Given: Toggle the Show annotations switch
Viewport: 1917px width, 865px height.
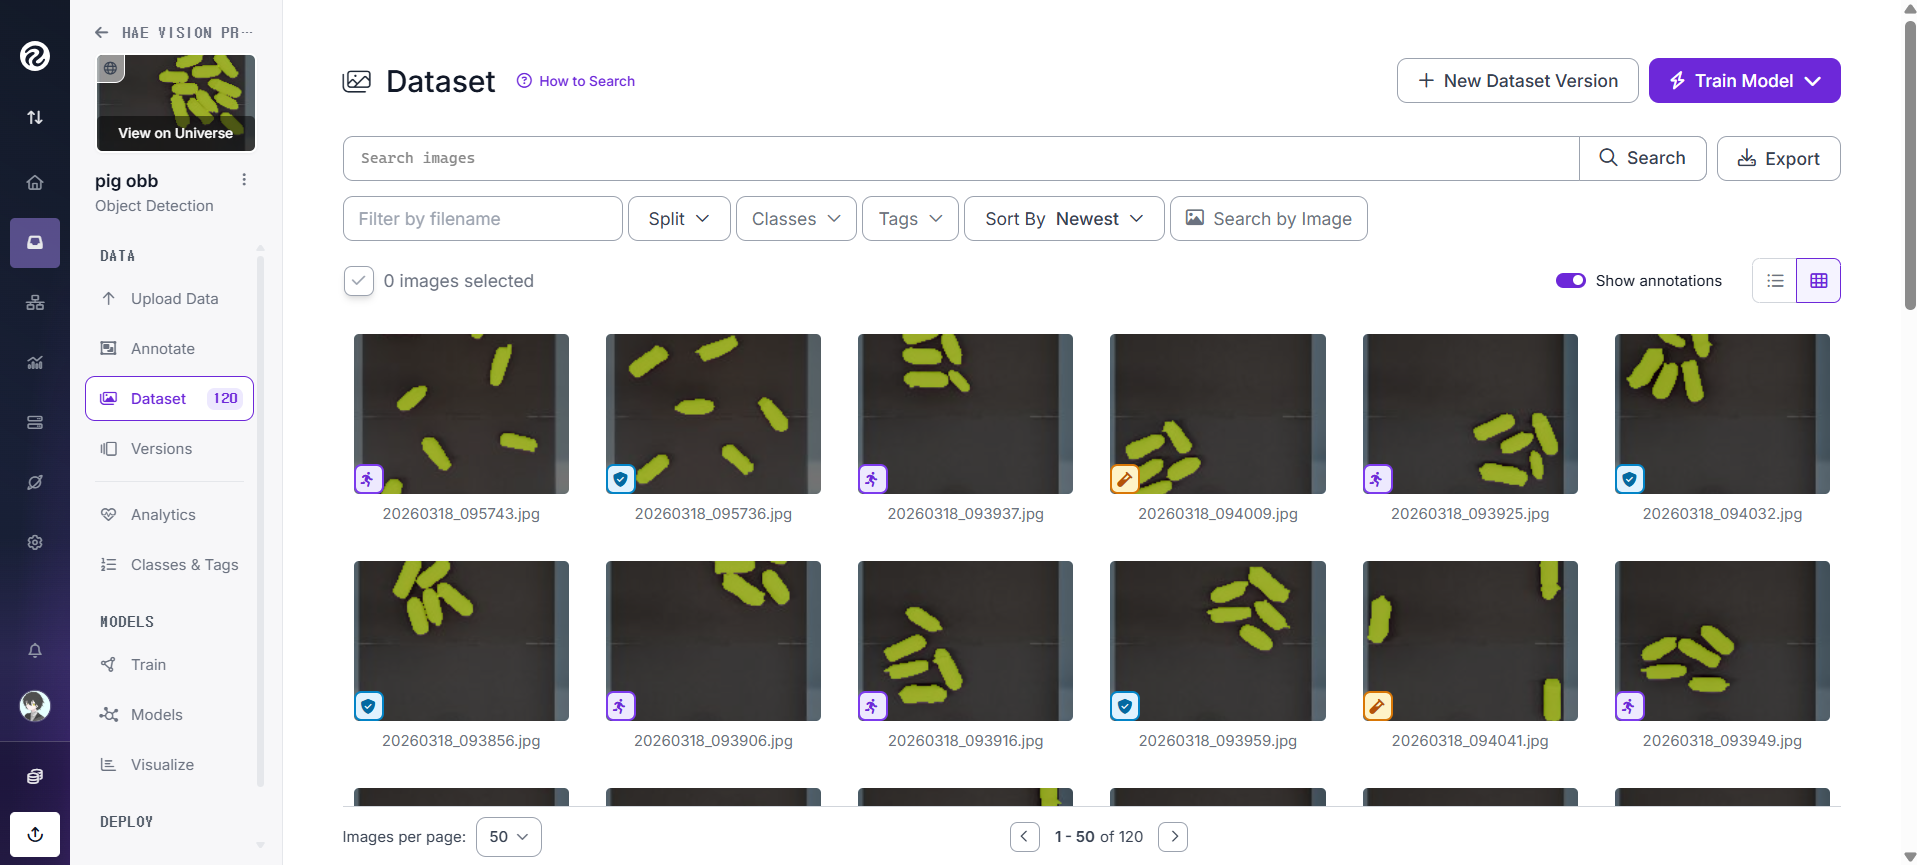Looking at the screenshot, I should tap(1570, 281).
